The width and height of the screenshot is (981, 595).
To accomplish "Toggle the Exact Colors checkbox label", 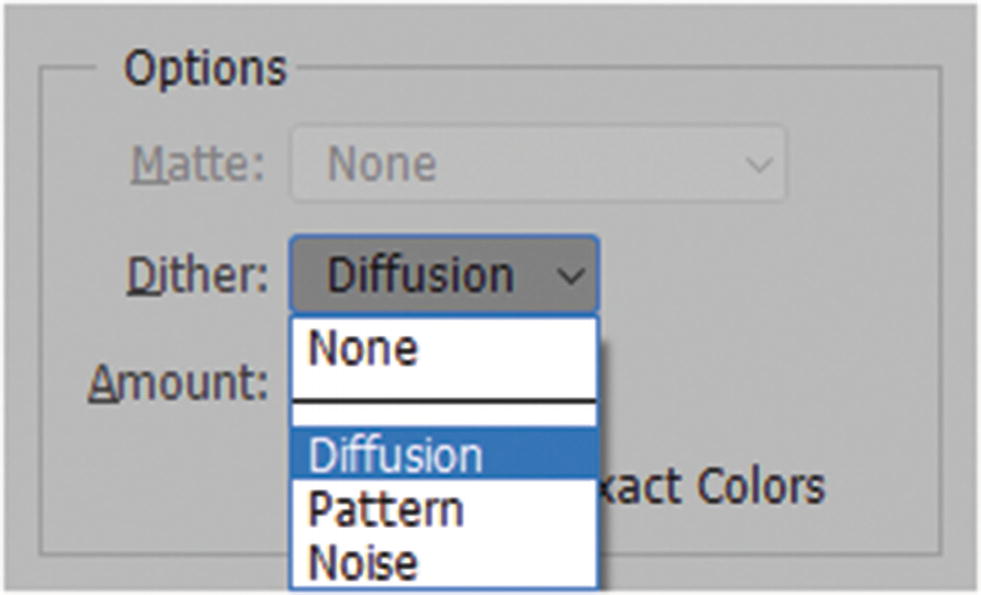I will 712,487.
